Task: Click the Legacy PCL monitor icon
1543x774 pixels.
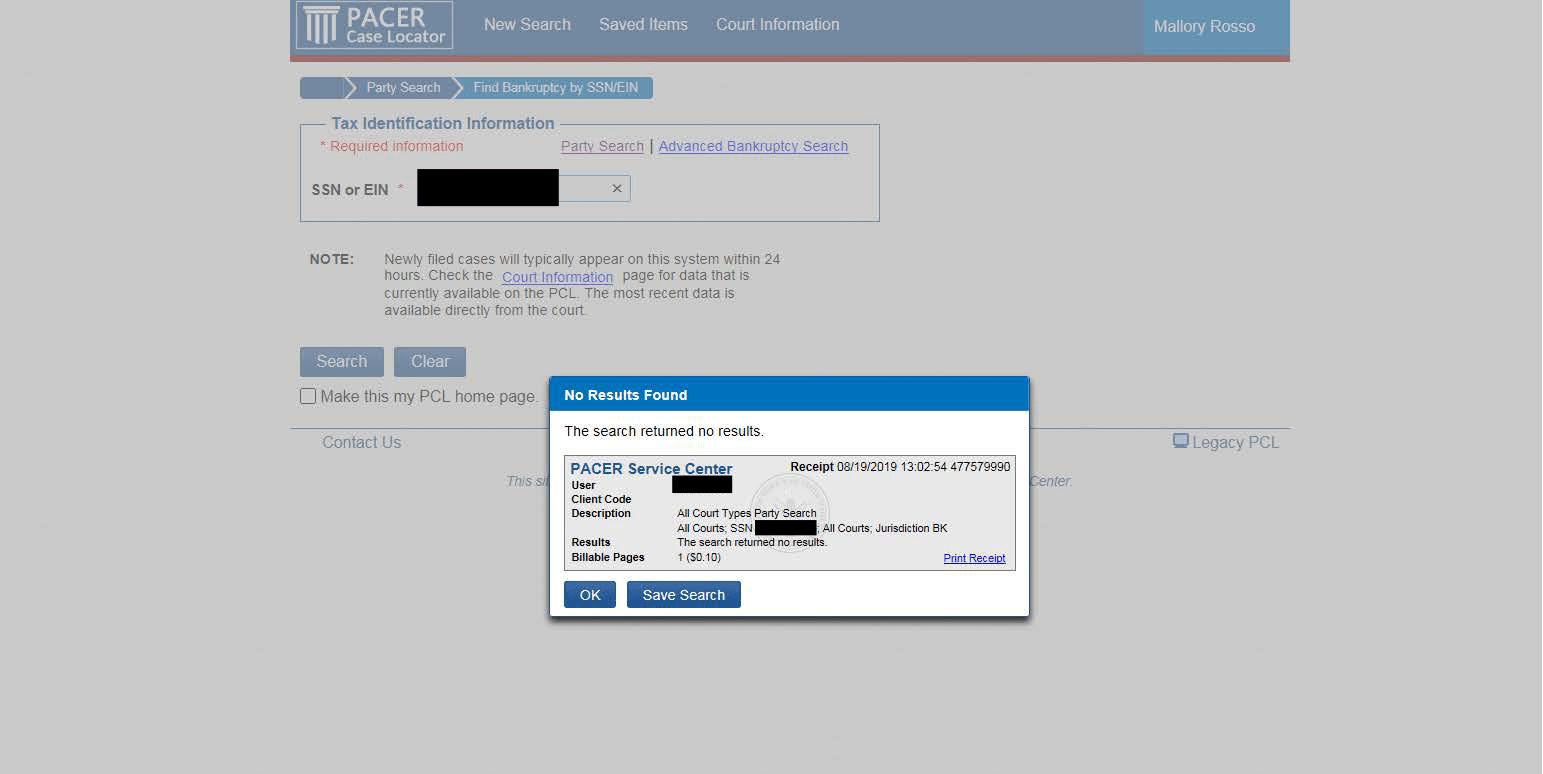Action: [x=1180, y=441]
